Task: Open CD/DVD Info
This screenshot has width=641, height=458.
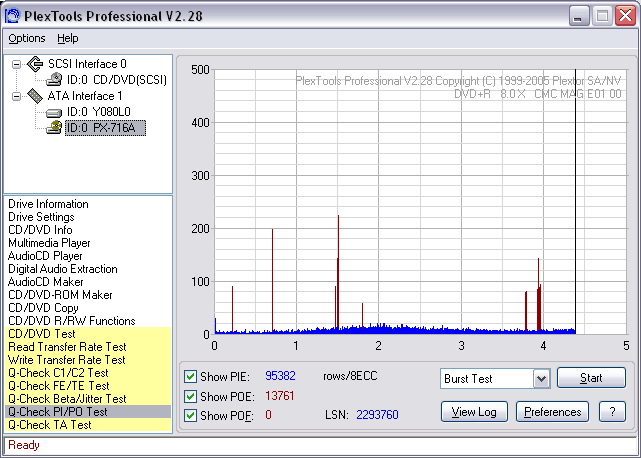Action: click(x=40, y=230)
